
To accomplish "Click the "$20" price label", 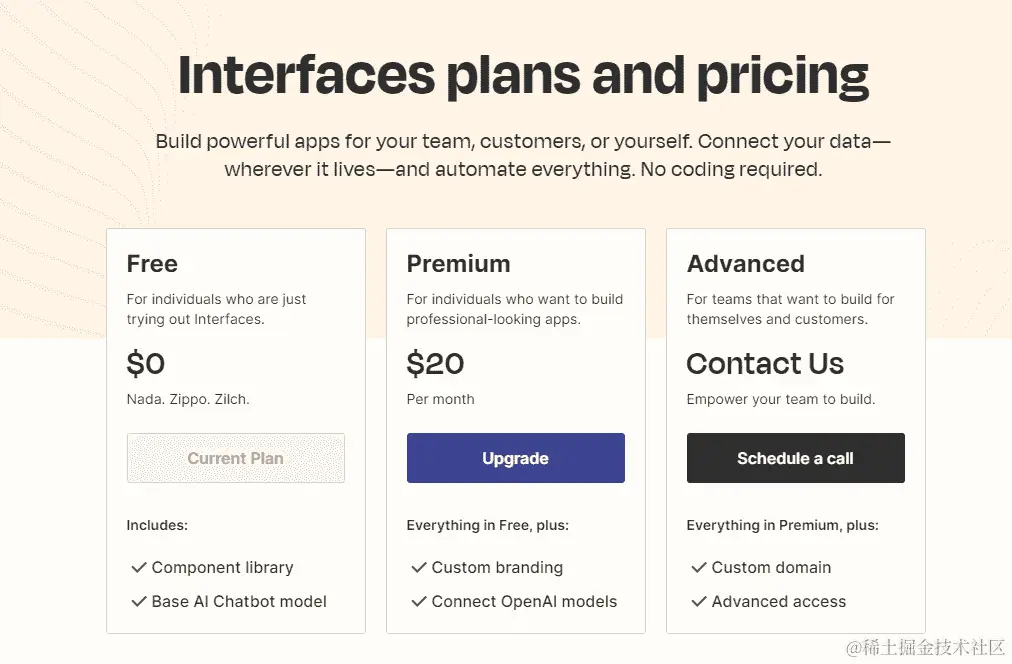I will (436, 363).
